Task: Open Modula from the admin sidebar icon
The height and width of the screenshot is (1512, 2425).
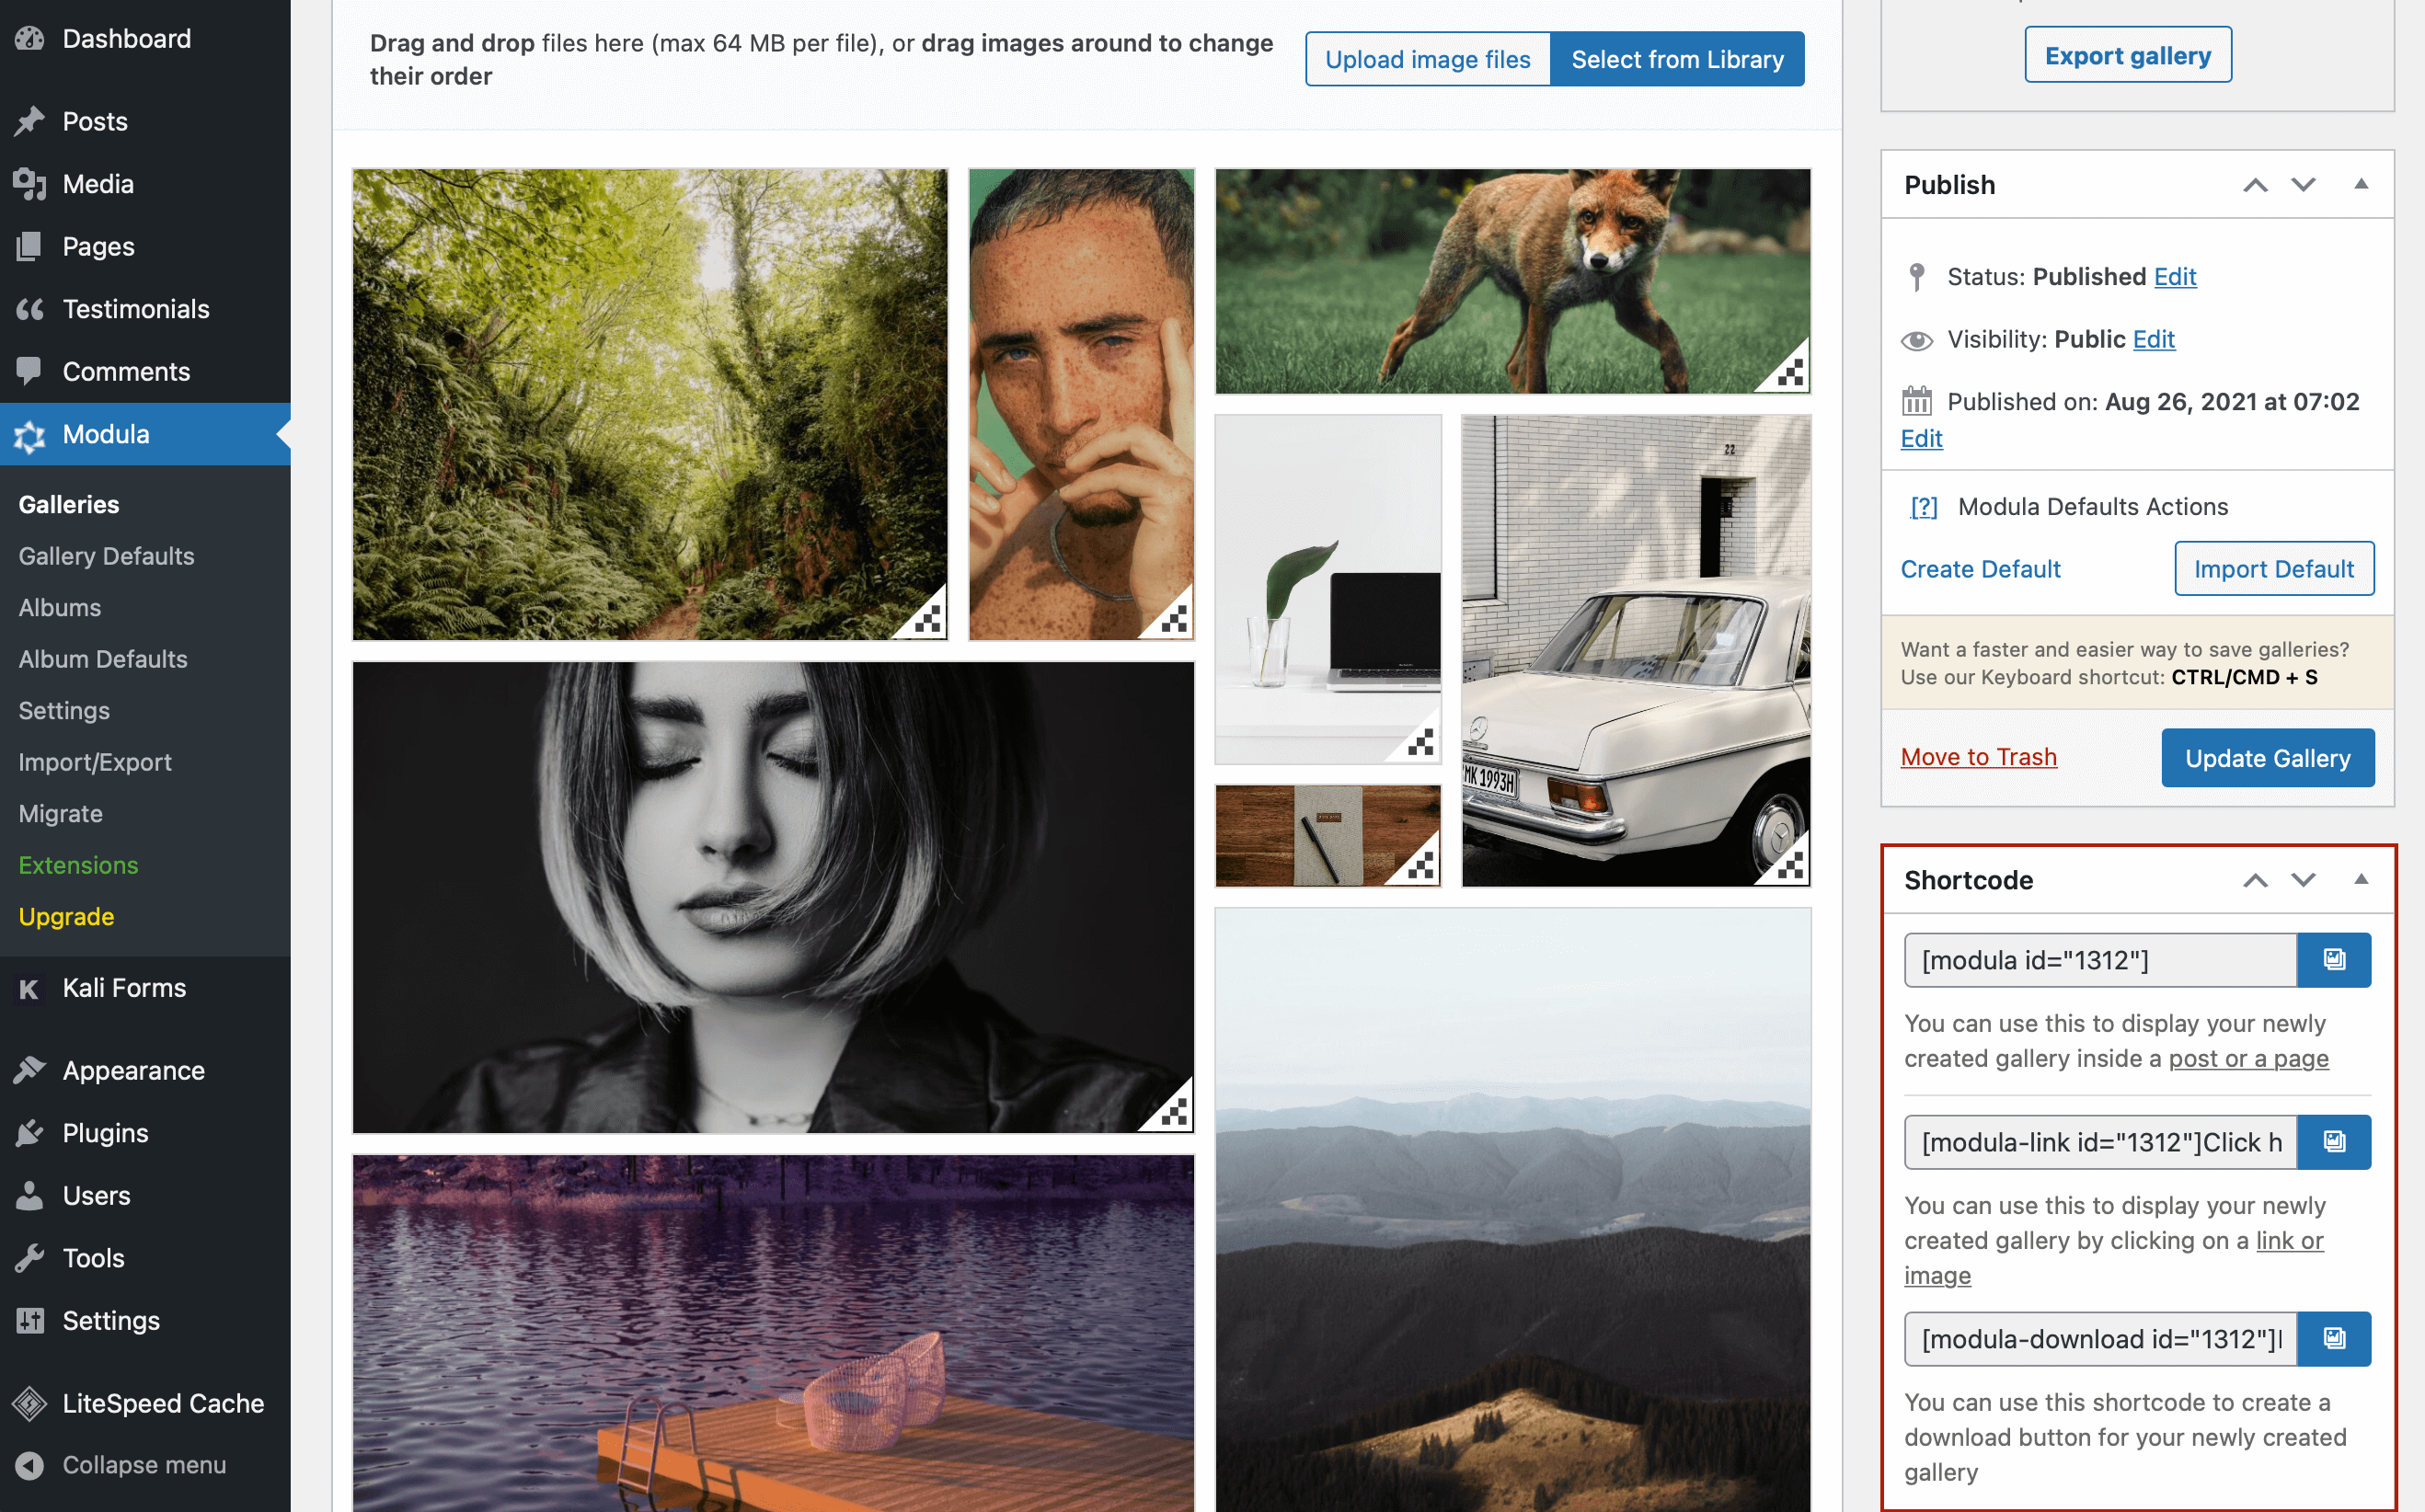Action: click(29, 434)
